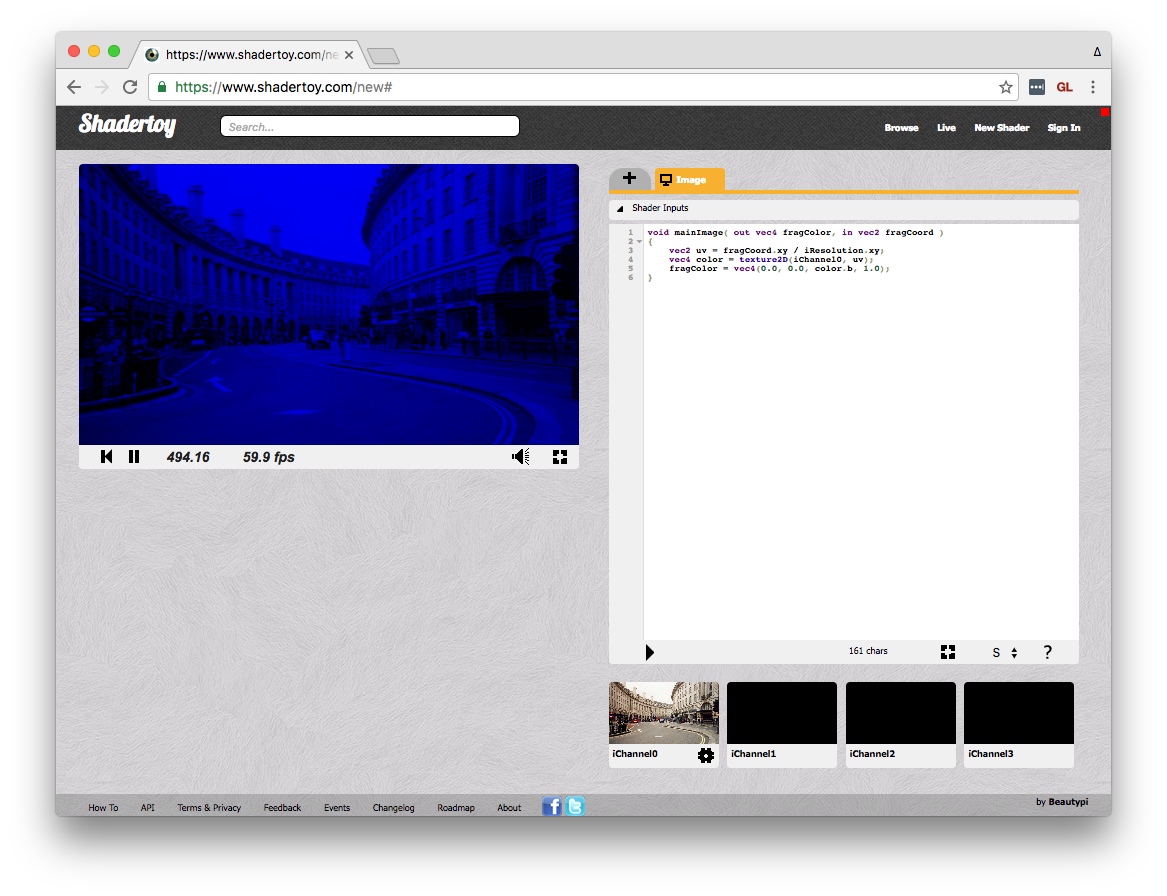
Task: Mute the shader audio speaker icon
Action: 521,457
